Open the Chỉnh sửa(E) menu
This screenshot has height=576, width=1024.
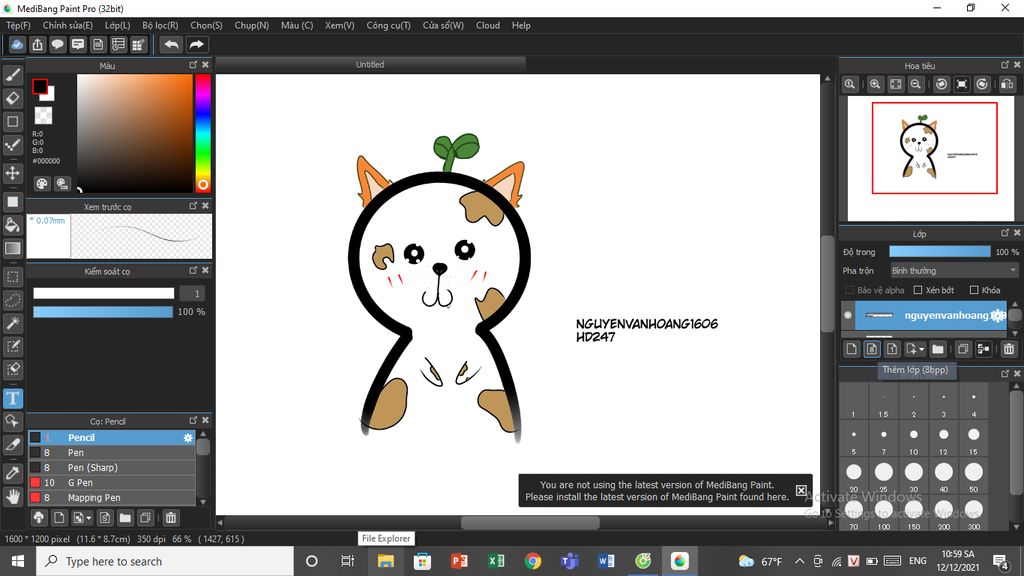pos(68,25)
